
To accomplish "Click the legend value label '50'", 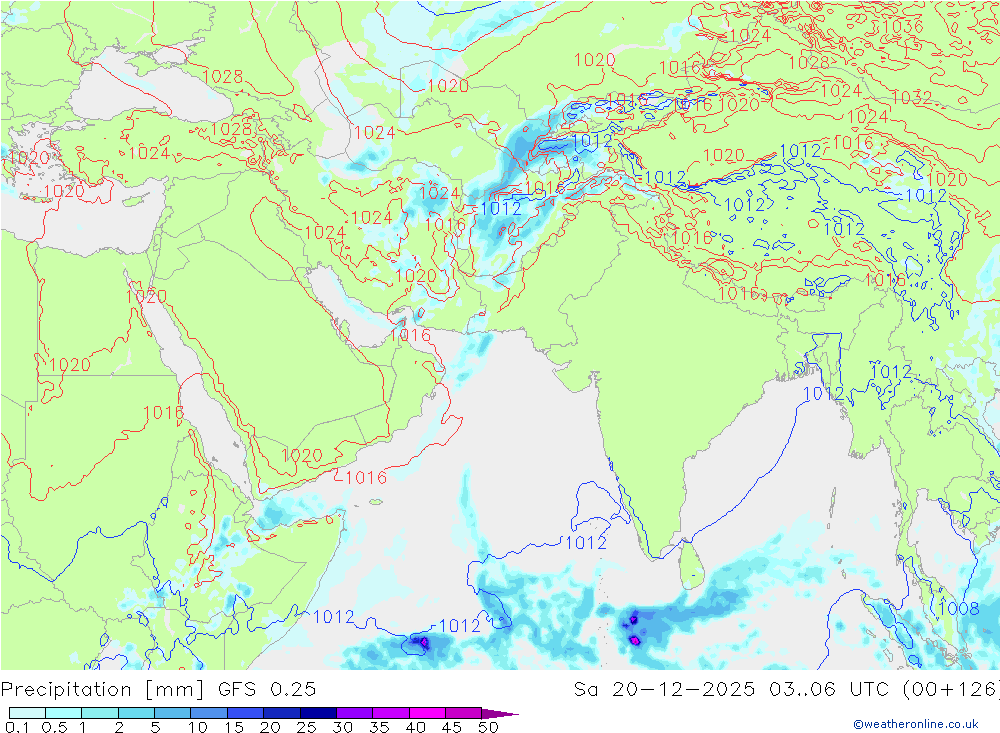I will click(488, 727).
